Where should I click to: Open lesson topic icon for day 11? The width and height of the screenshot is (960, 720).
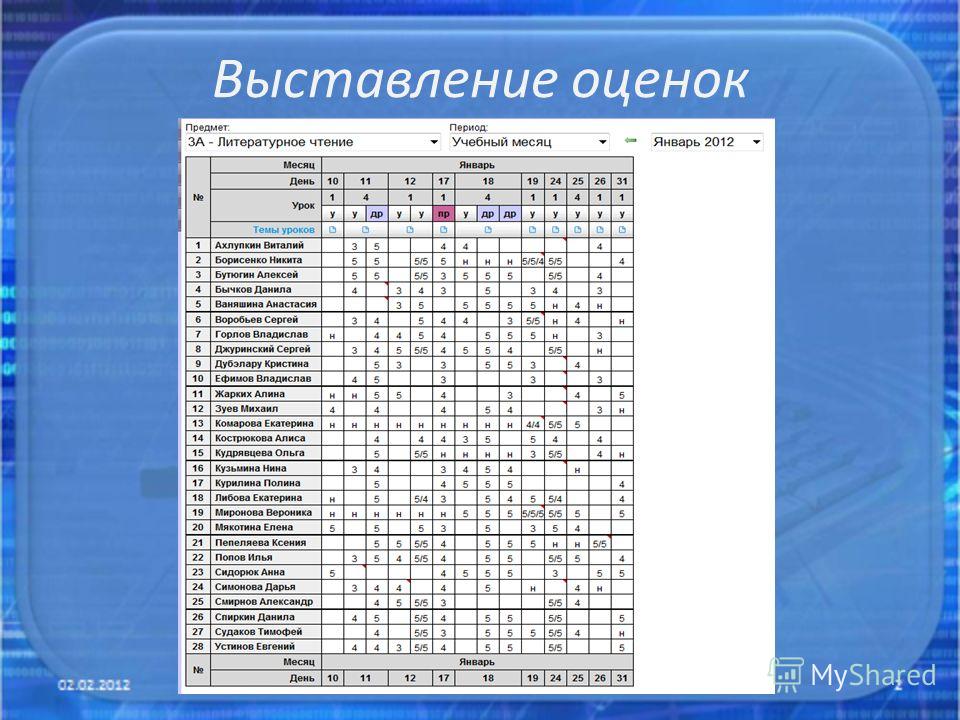[366, 230]
